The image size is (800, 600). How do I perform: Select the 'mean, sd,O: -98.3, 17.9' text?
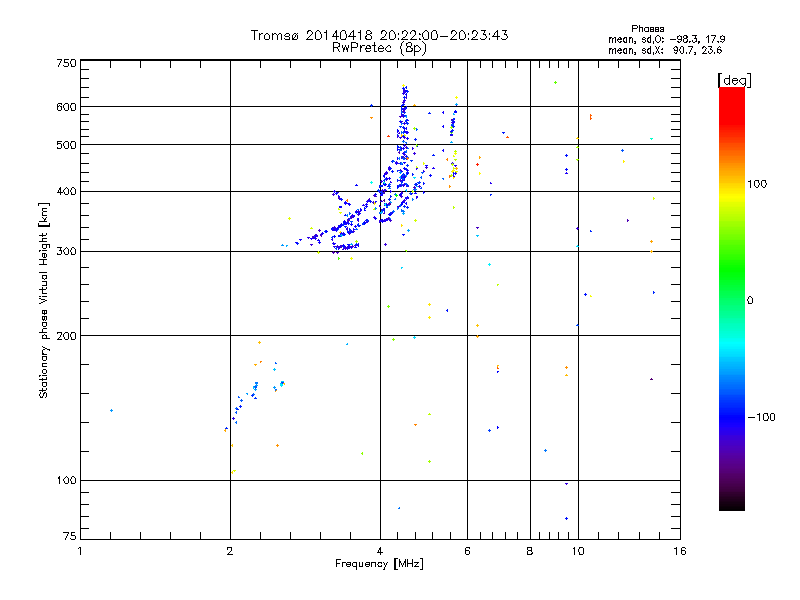[x=666, y=39]
